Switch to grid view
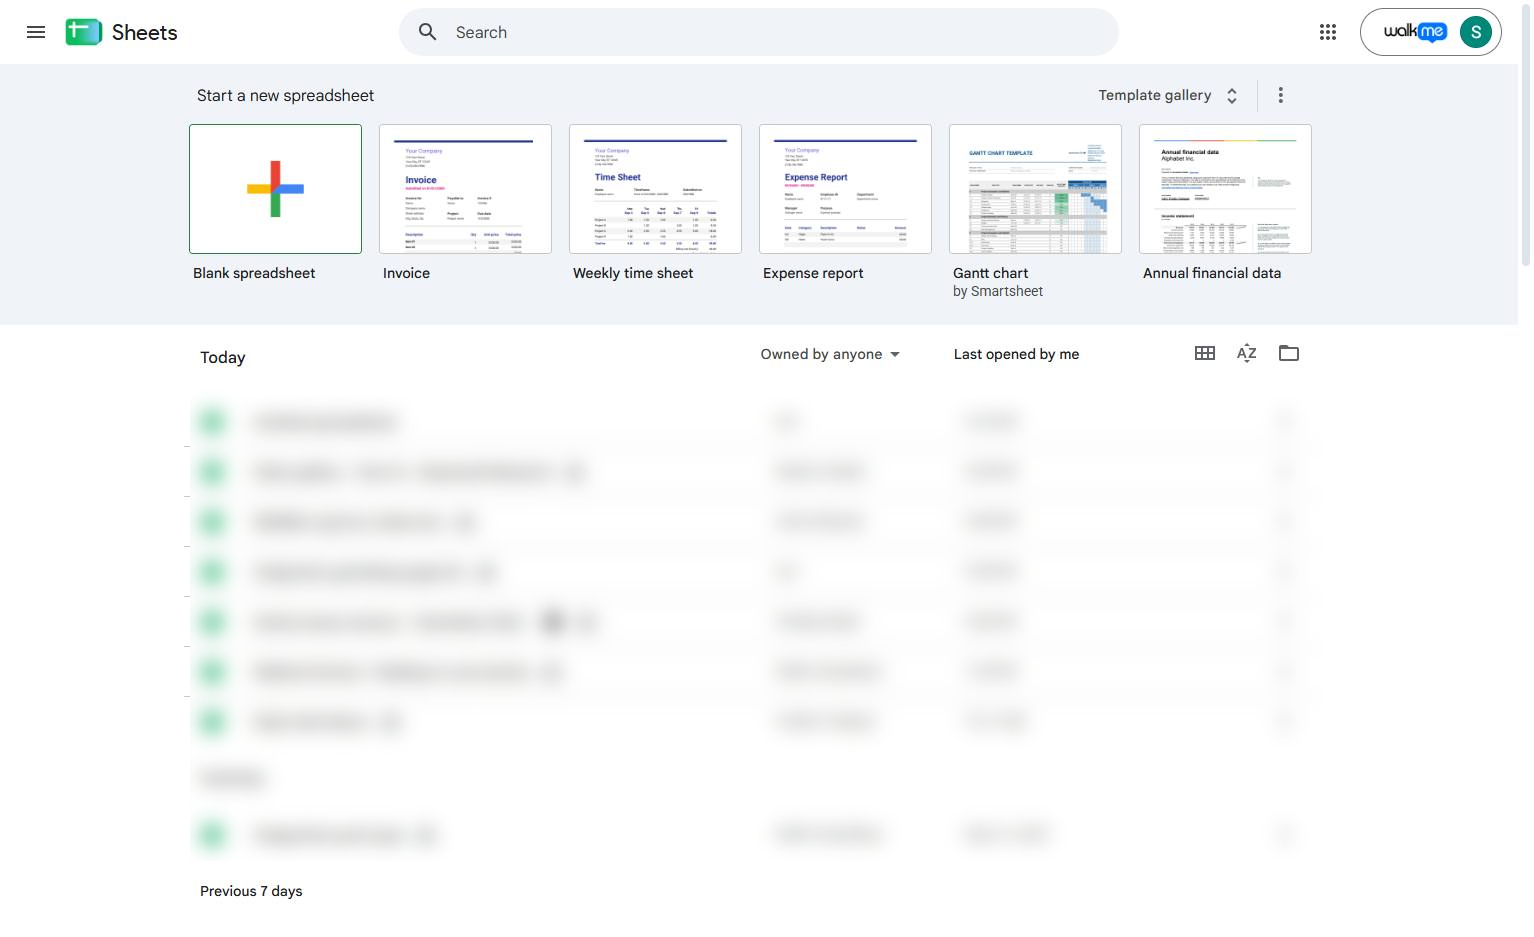Image resolution: width=1534 pixels, height=937 pixels. 1205,353
